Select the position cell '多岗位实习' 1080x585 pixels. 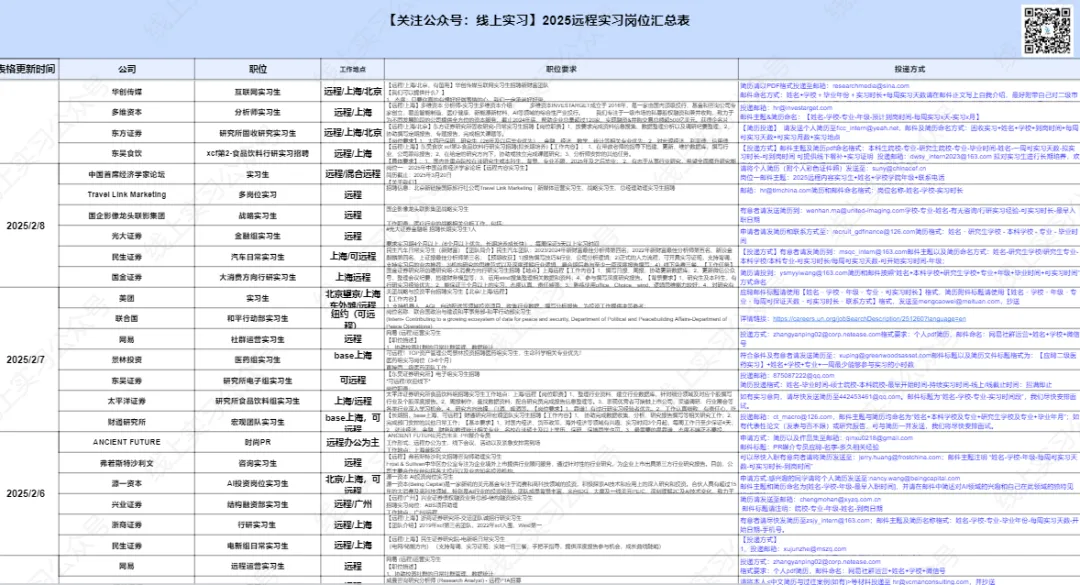click(x=258, y=194)
